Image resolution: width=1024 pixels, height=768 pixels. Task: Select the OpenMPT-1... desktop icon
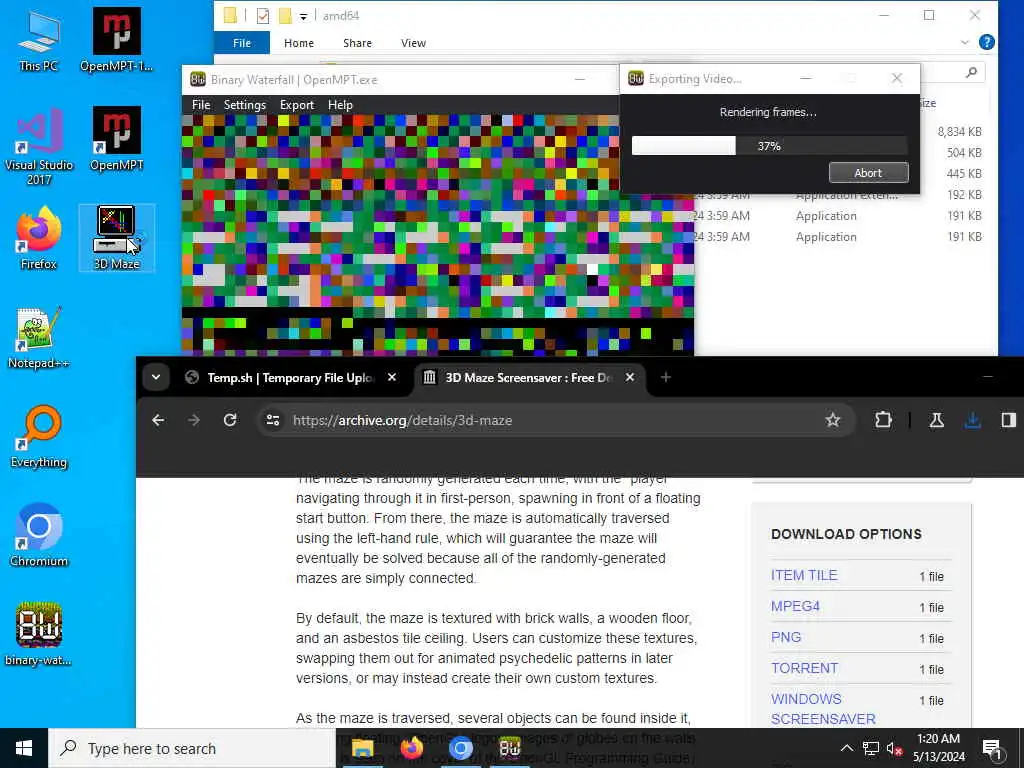(116, 40)
